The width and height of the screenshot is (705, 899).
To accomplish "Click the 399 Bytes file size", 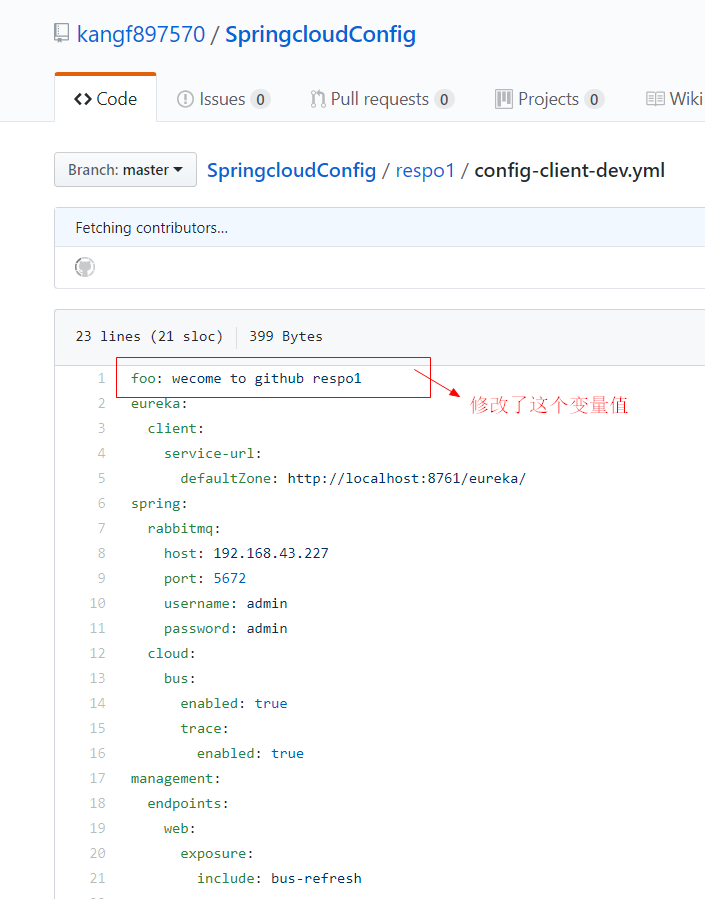I will pos(286,337).
